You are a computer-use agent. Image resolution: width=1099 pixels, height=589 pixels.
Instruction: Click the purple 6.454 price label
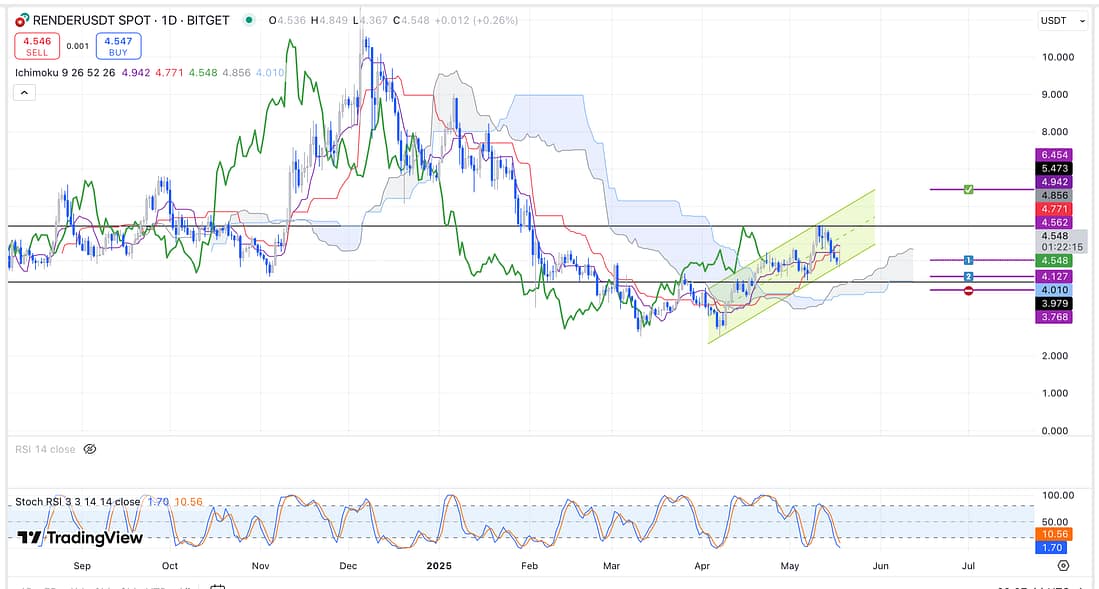(x=1056, y=155)
